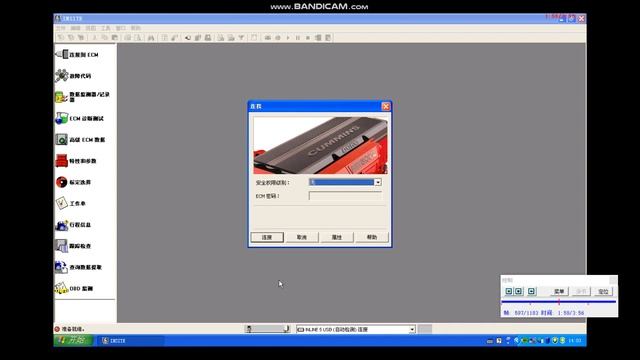Open the View (视图) menu
This screenshot has width=640, height=360.
pos(91,28)
